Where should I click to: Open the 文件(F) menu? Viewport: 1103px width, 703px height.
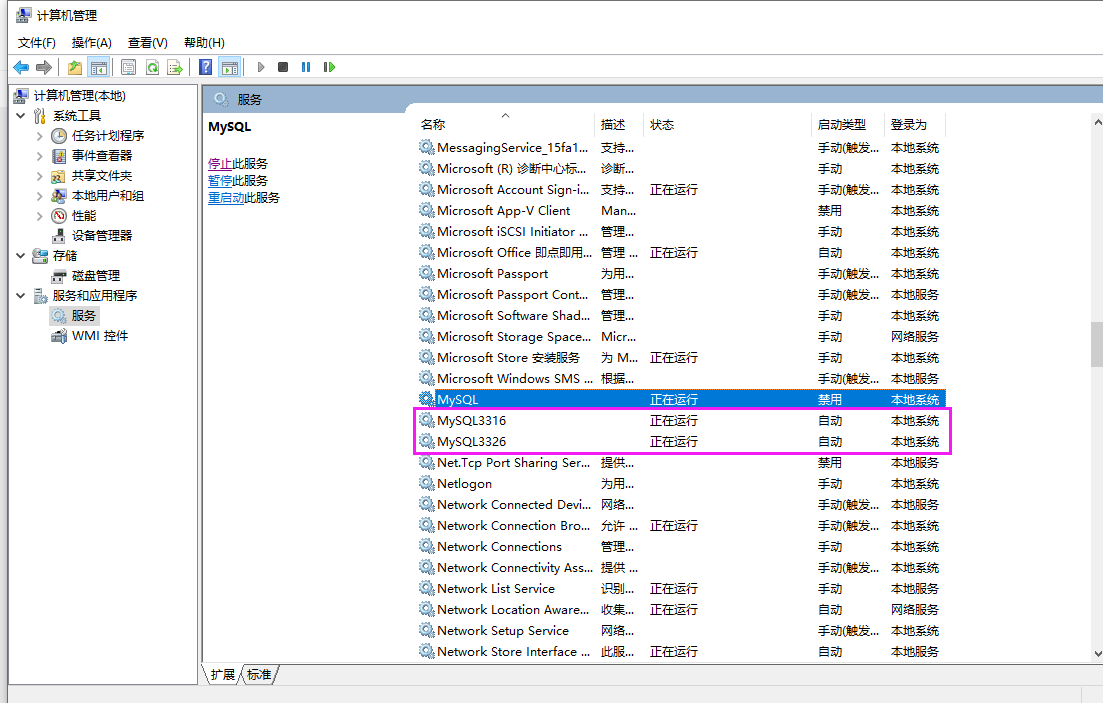37,43
